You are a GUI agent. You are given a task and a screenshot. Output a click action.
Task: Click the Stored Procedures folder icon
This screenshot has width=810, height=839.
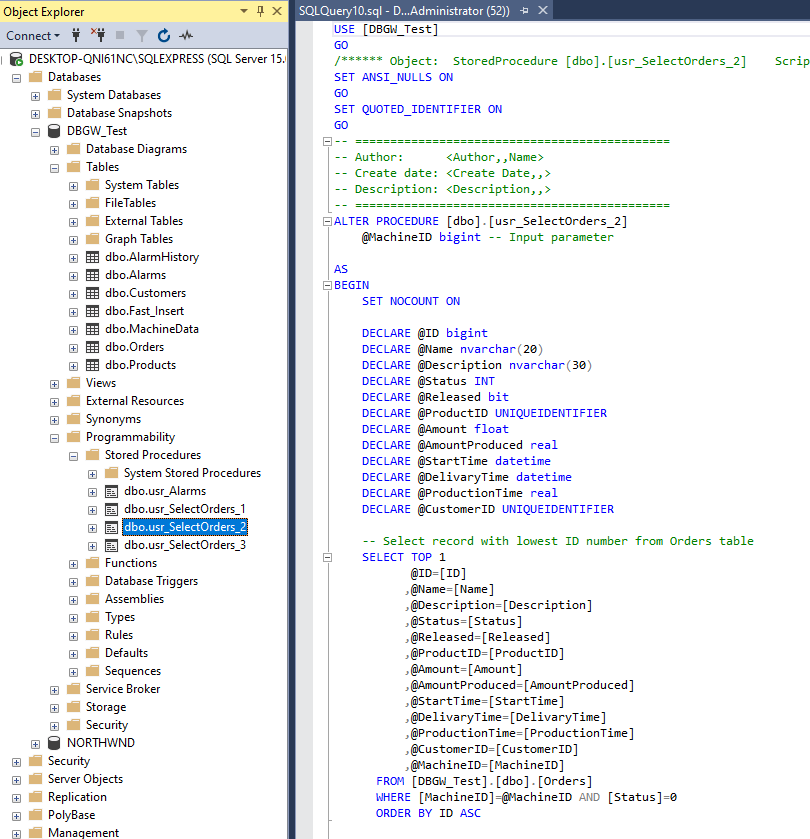(92, 455)
